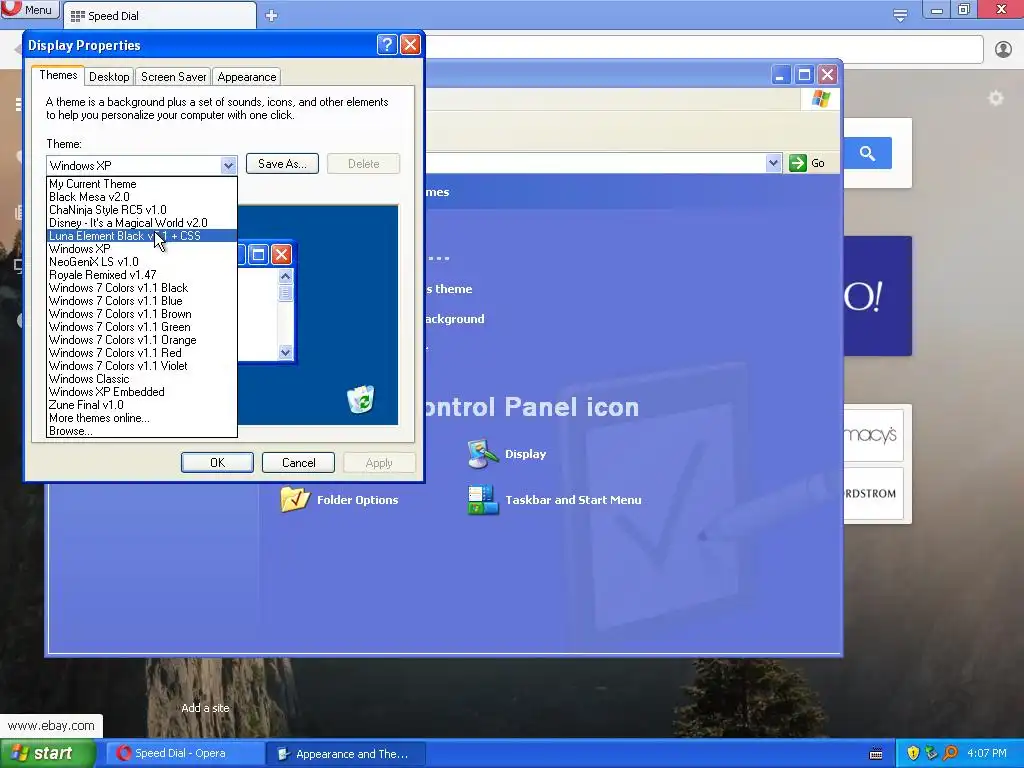Choose Windows Classic theme

[x=142, y=379]
